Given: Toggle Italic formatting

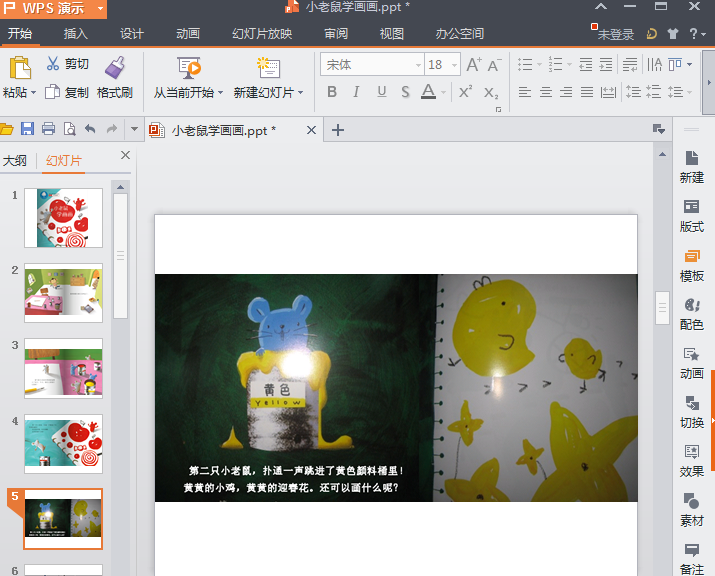Looking at the screenshot, I should point(356,92).
